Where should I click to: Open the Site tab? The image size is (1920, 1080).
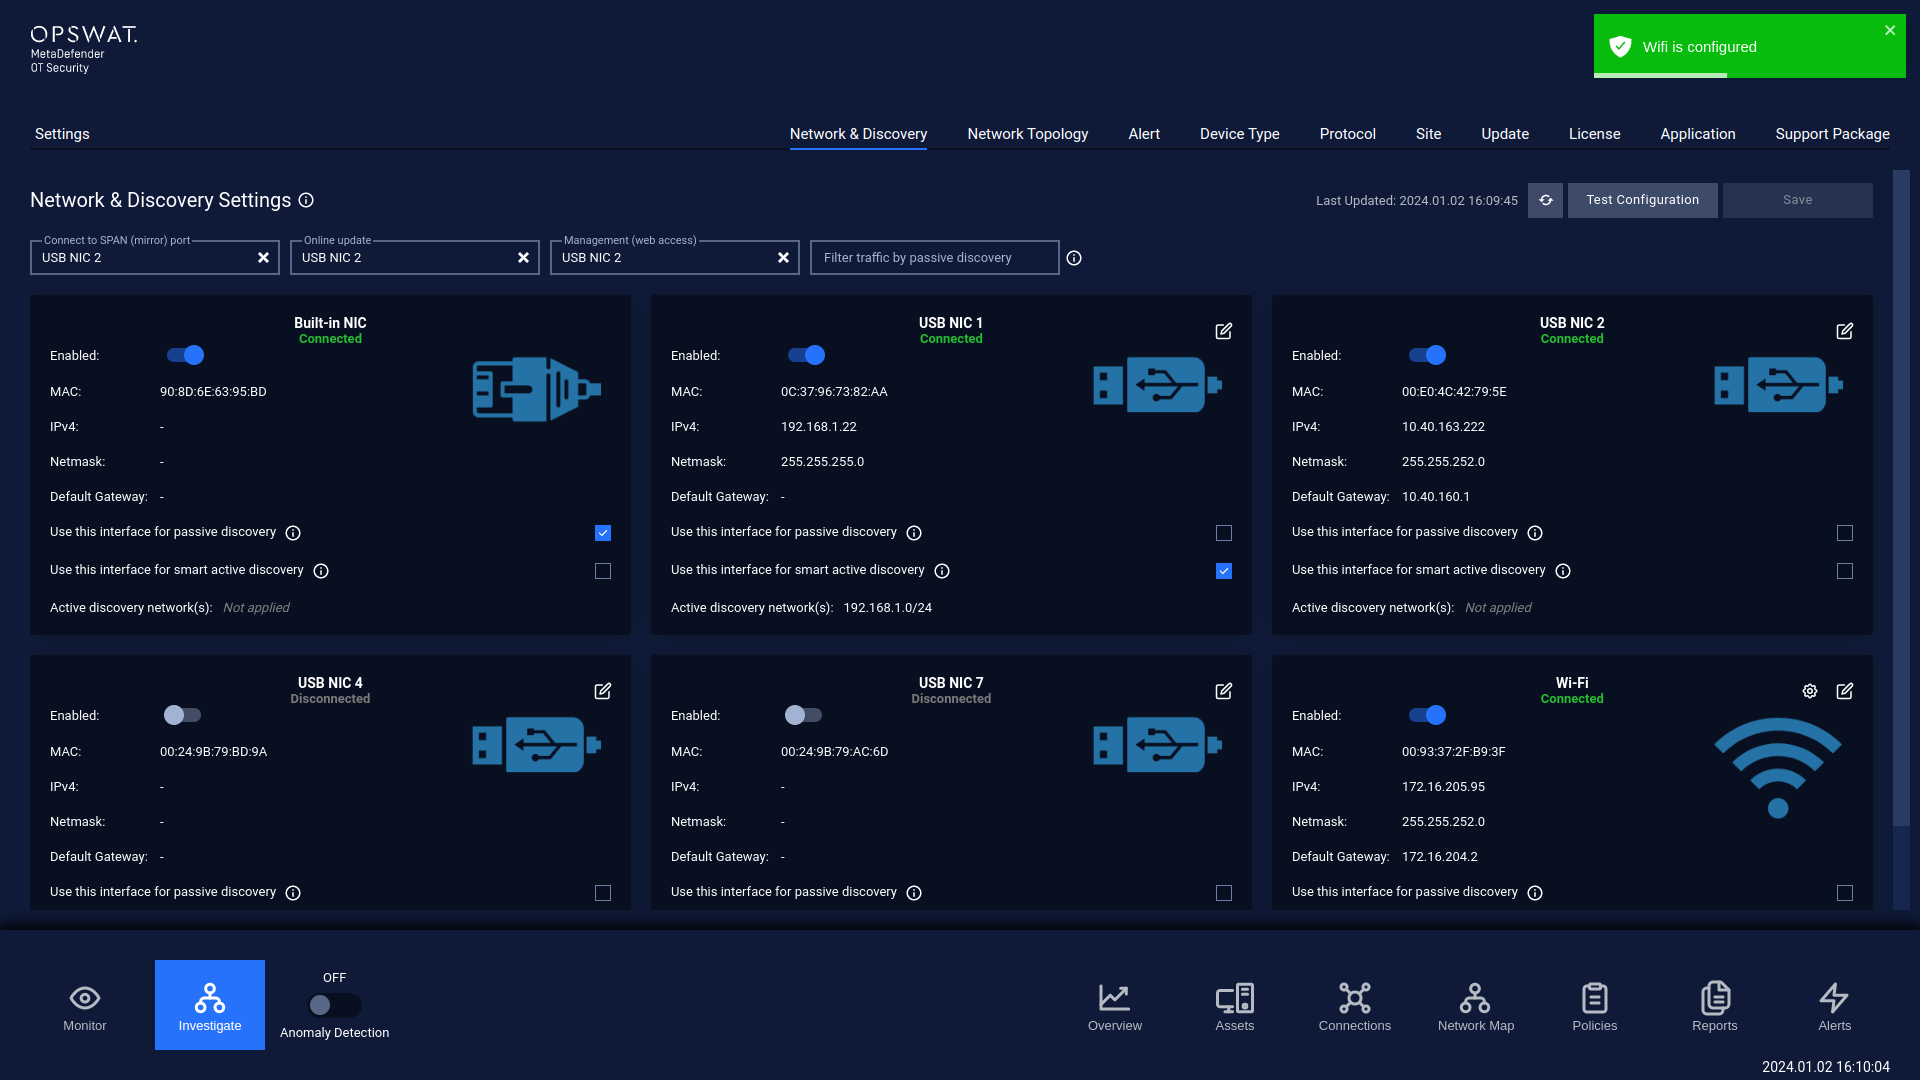[1428, 134]
